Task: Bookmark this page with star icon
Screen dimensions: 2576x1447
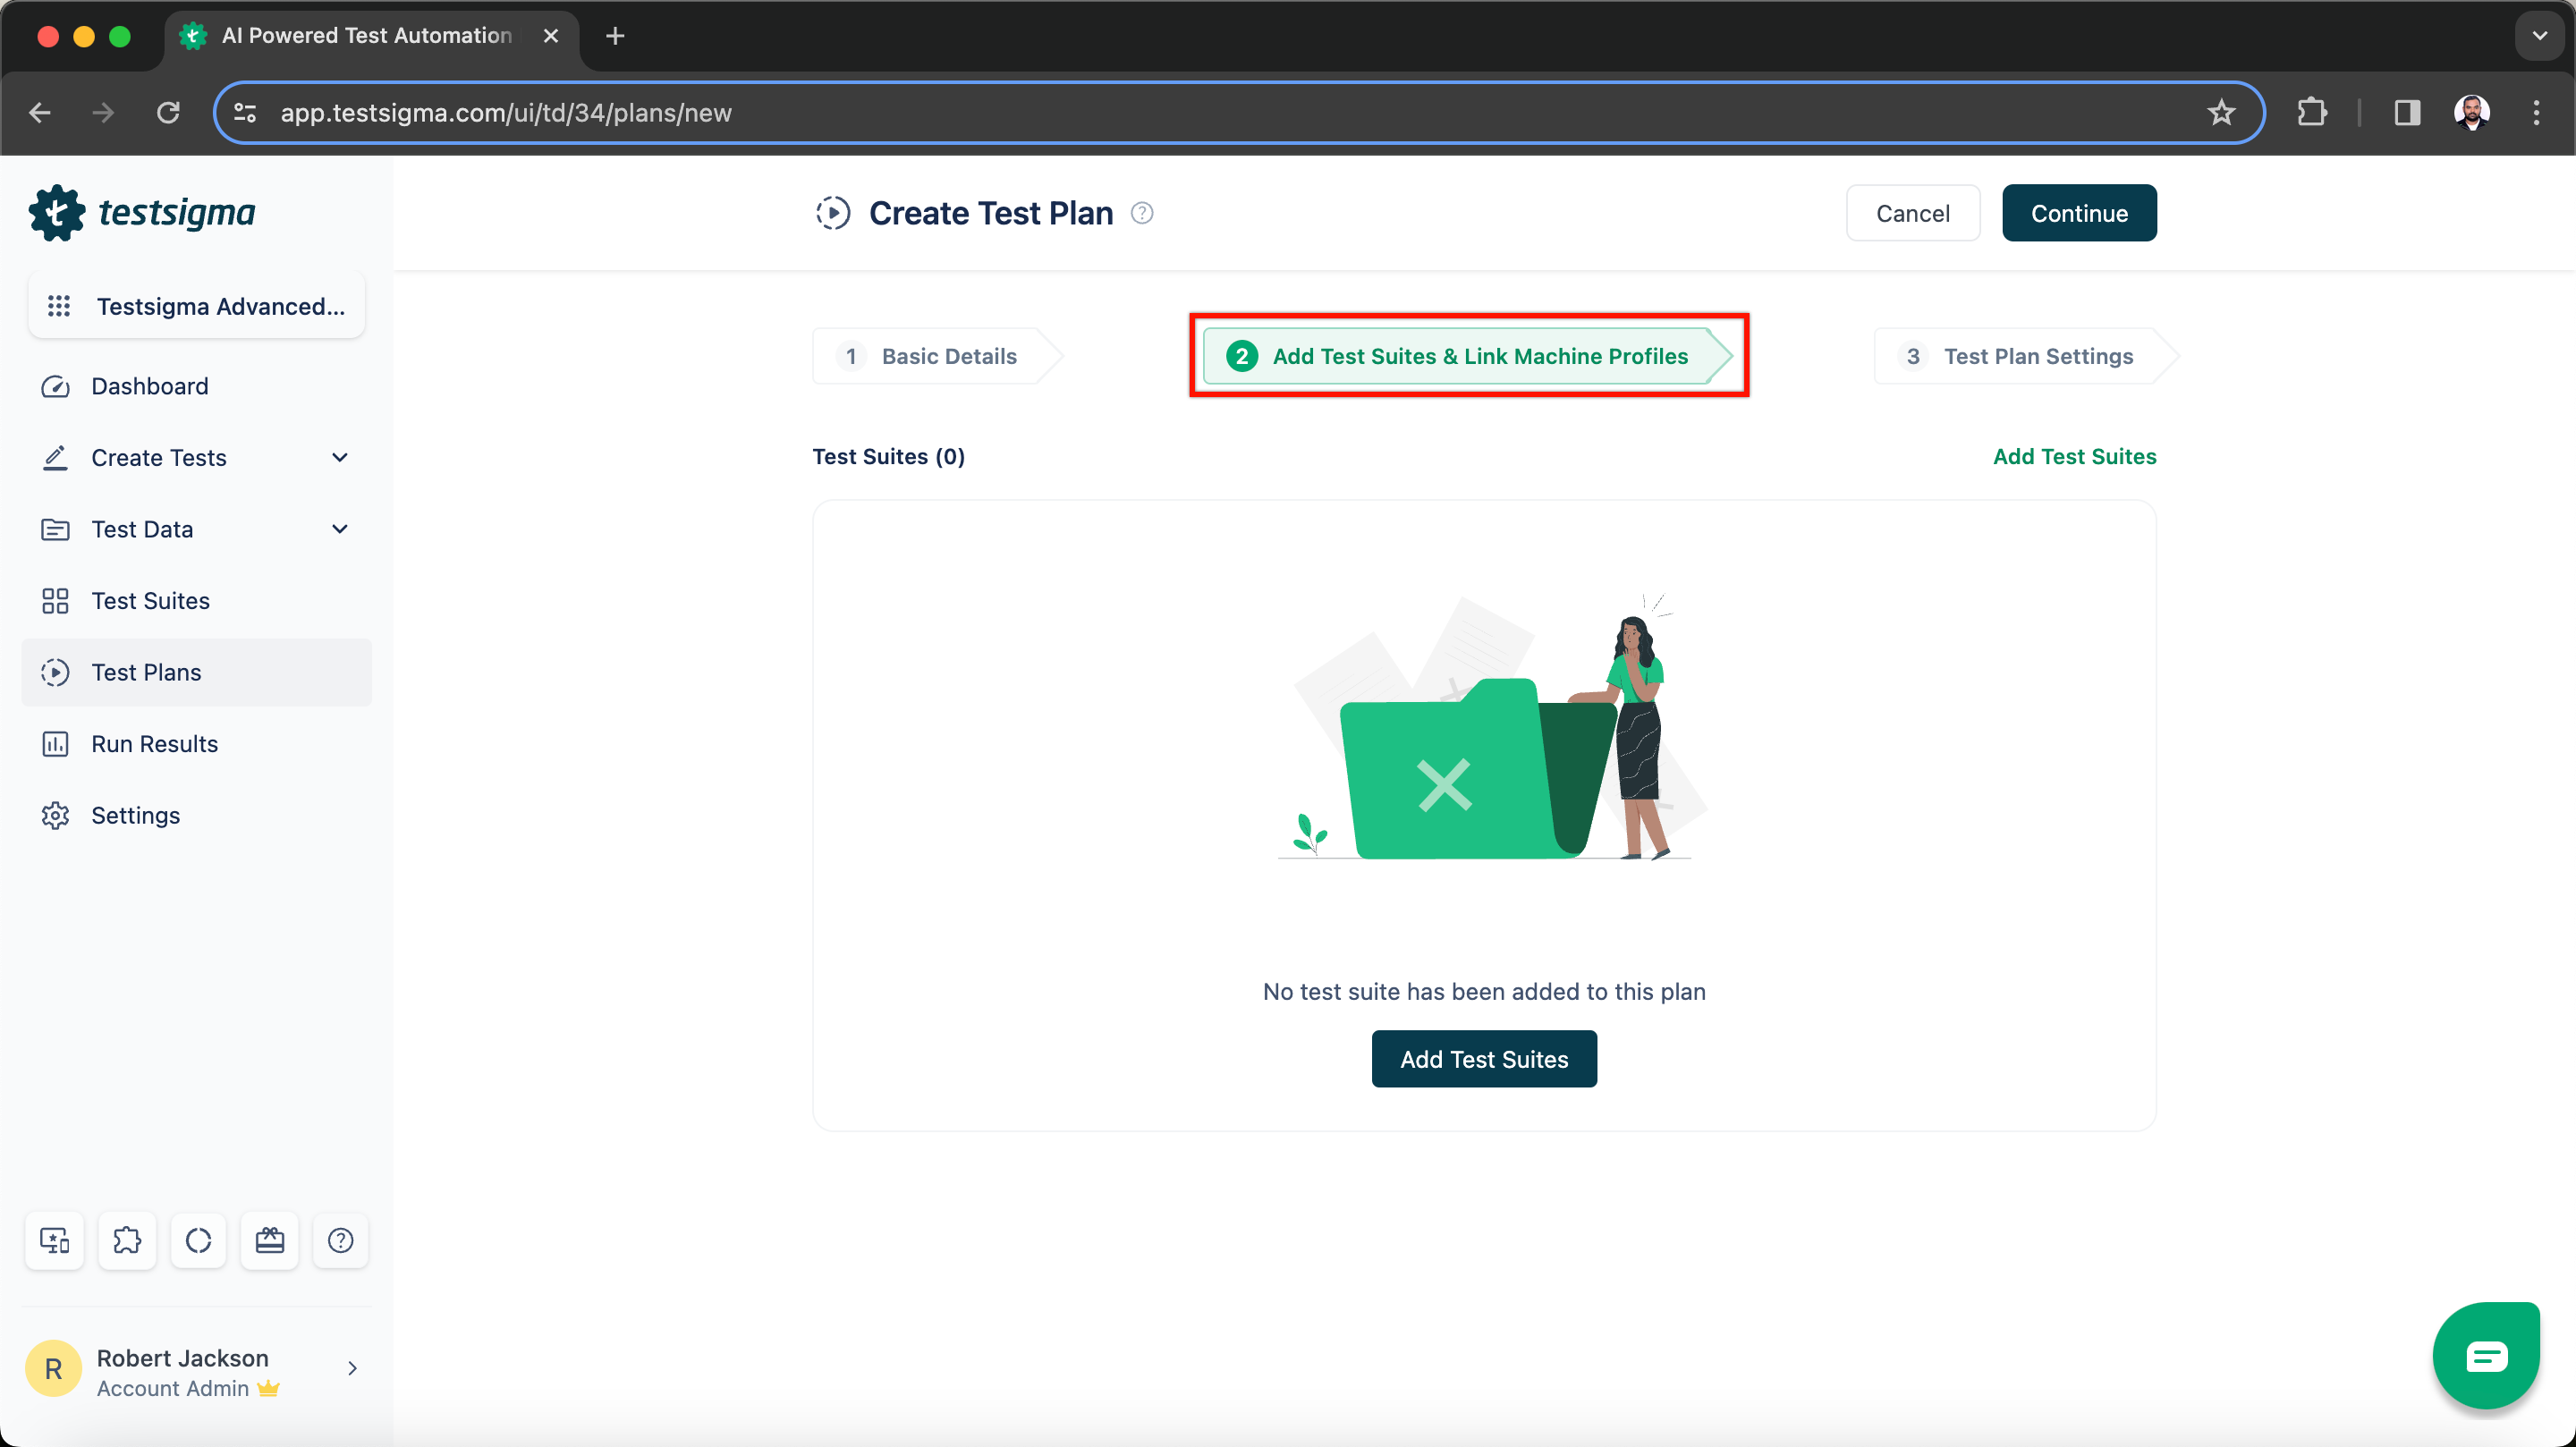Action: (x=2221, y=113)
